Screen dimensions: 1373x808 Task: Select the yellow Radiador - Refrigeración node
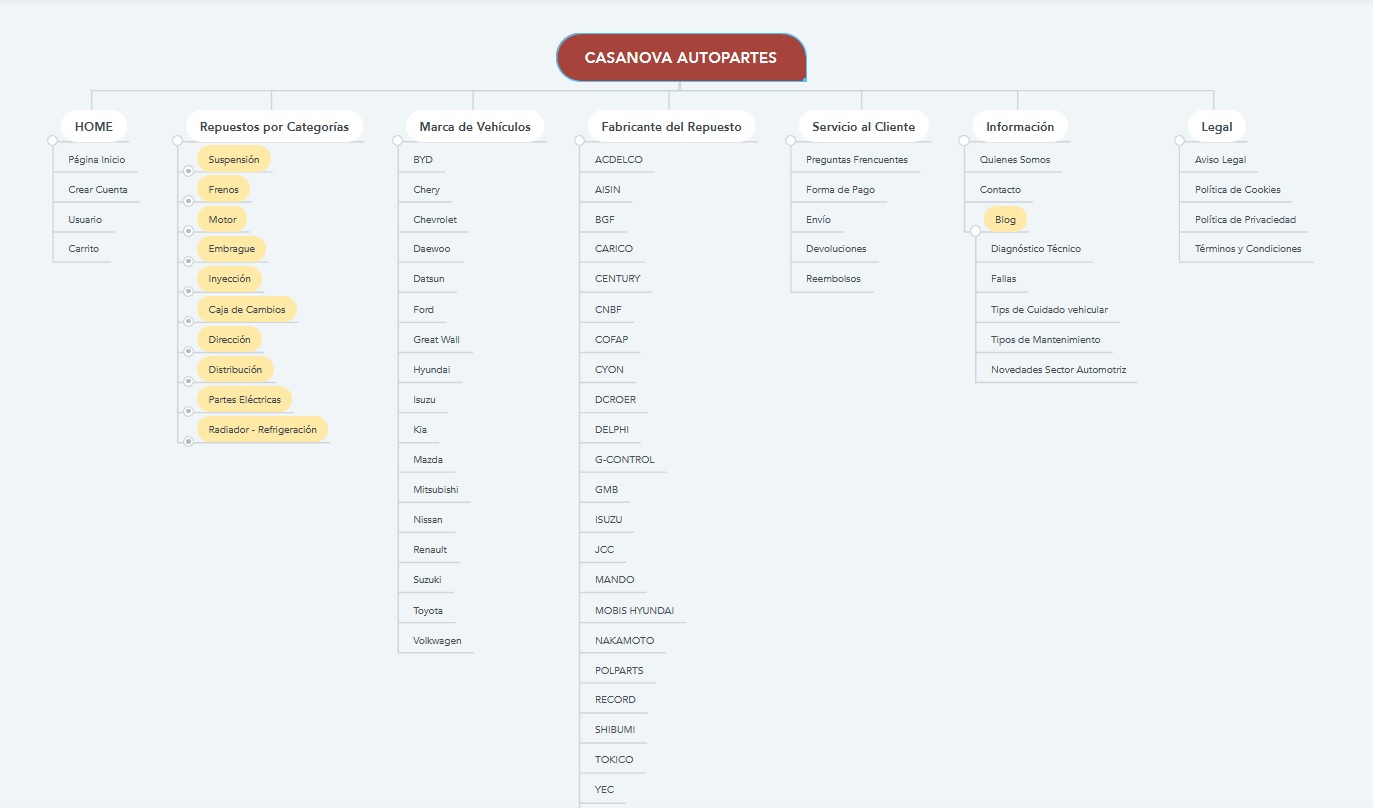coord(262,429)
